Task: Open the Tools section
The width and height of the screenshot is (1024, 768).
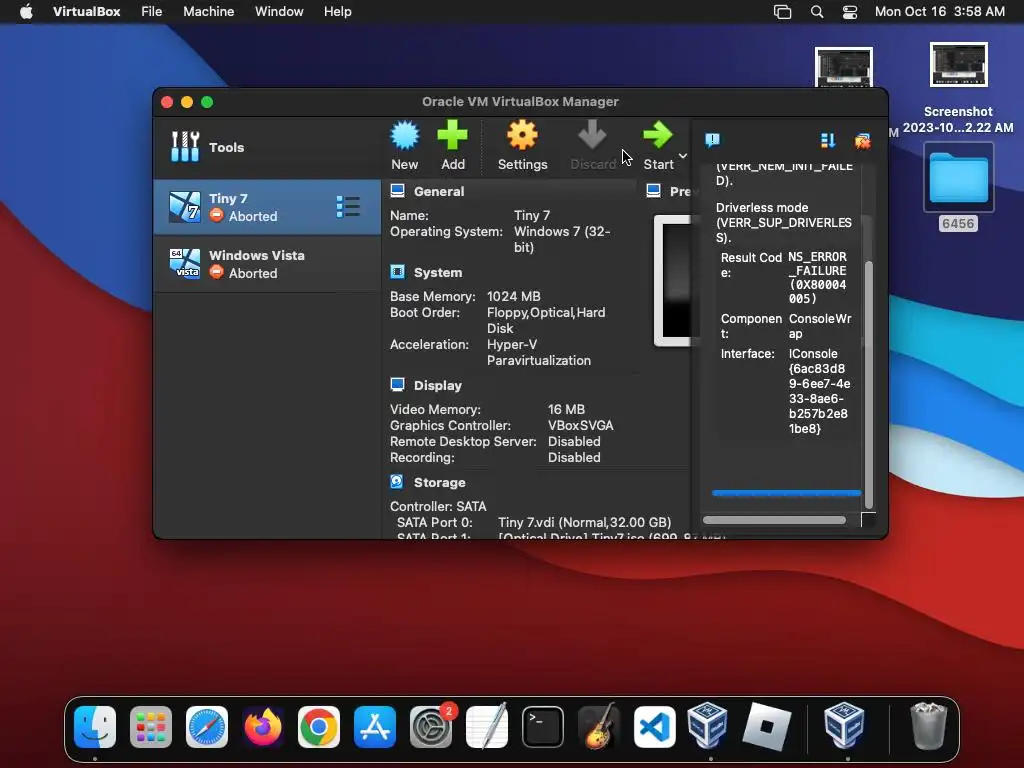Action: coord(266,148)
